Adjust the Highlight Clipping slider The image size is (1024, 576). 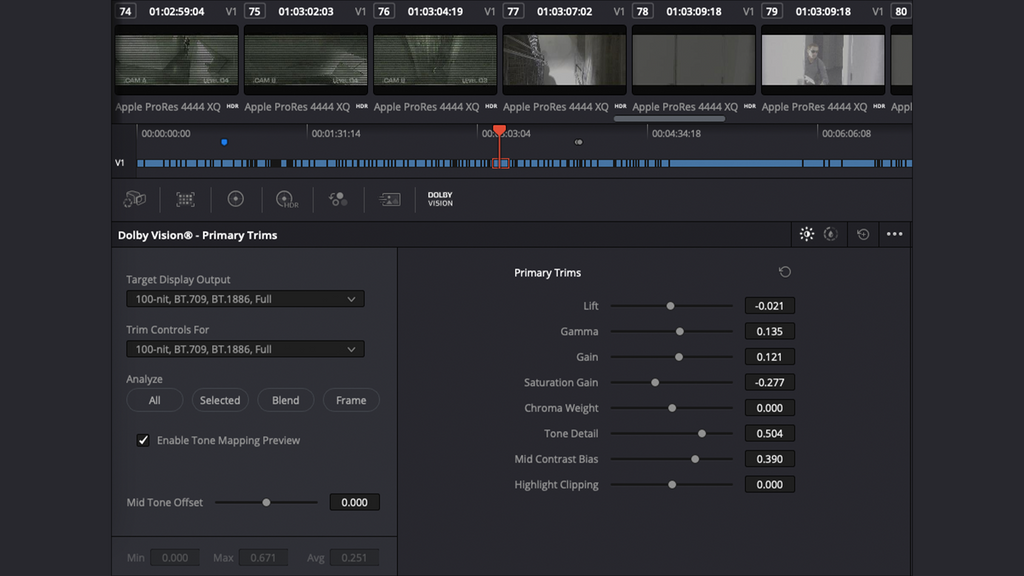672,484
